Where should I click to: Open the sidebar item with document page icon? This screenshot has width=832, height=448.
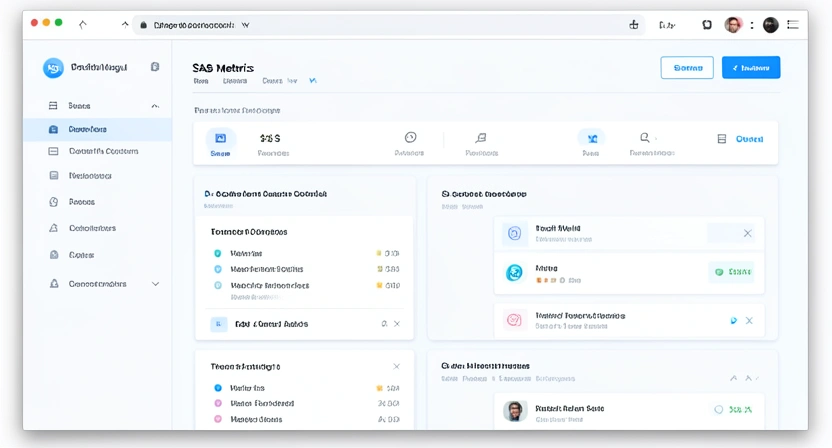[x=98, y=176]
